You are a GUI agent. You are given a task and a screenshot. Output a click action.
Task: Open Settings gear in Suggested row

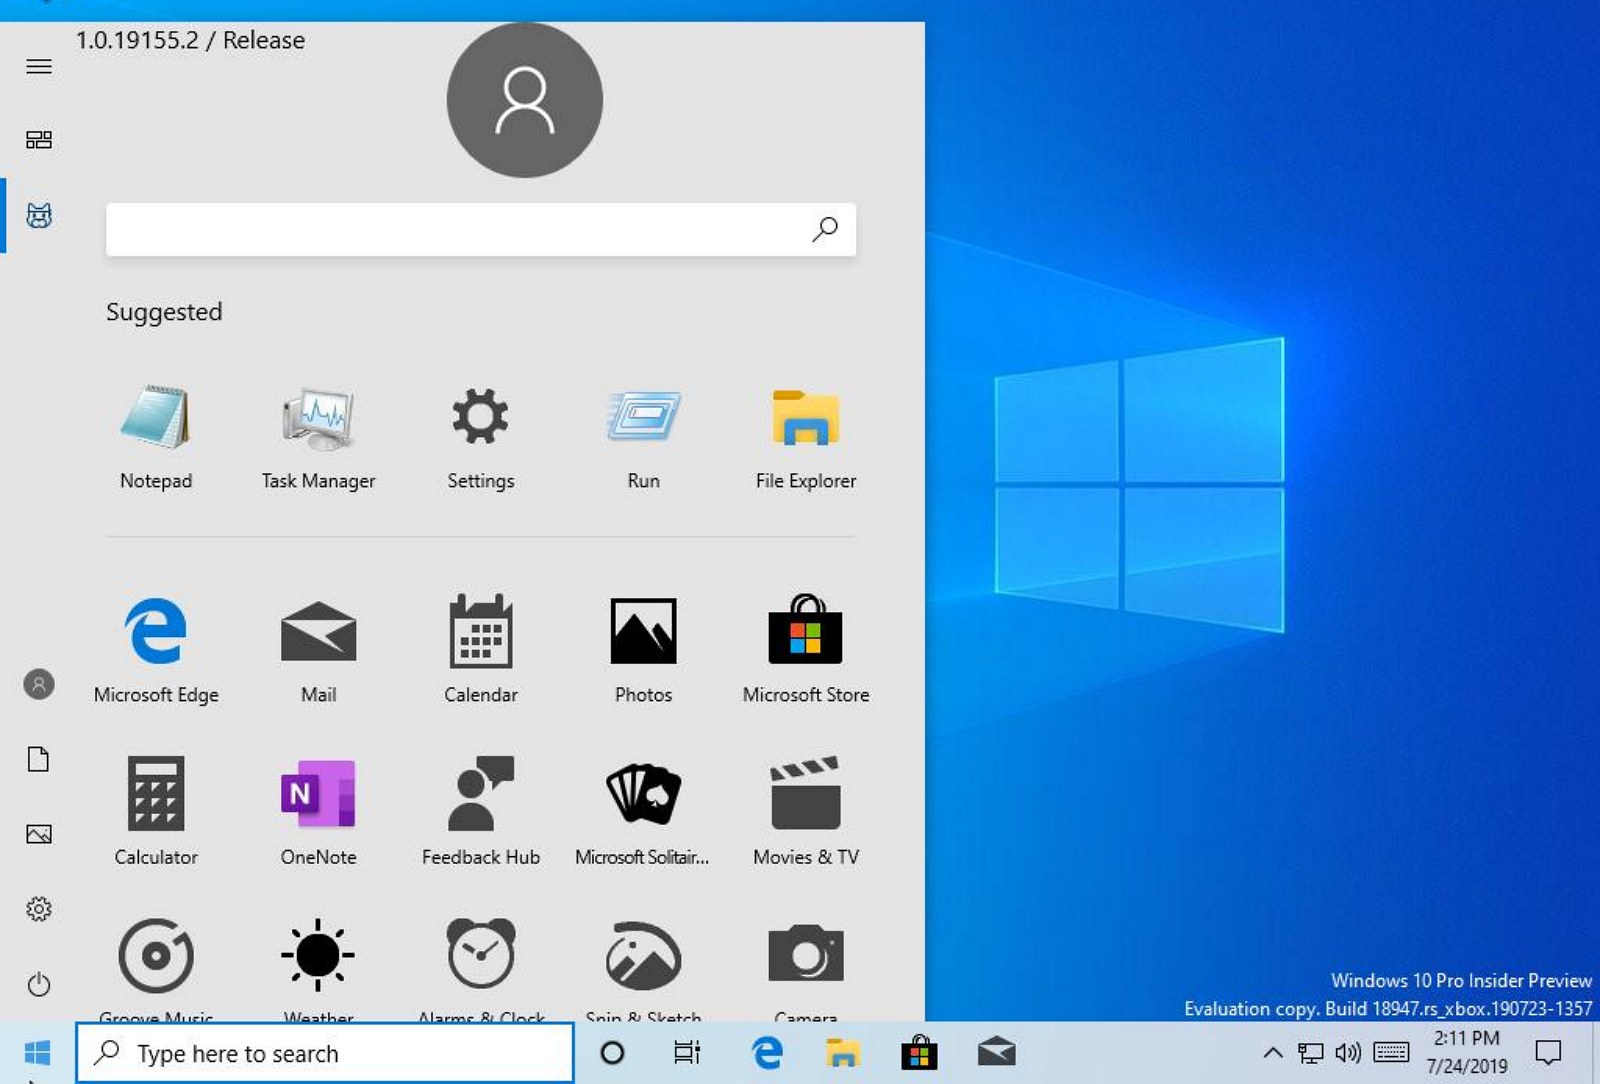coord(480,437)
